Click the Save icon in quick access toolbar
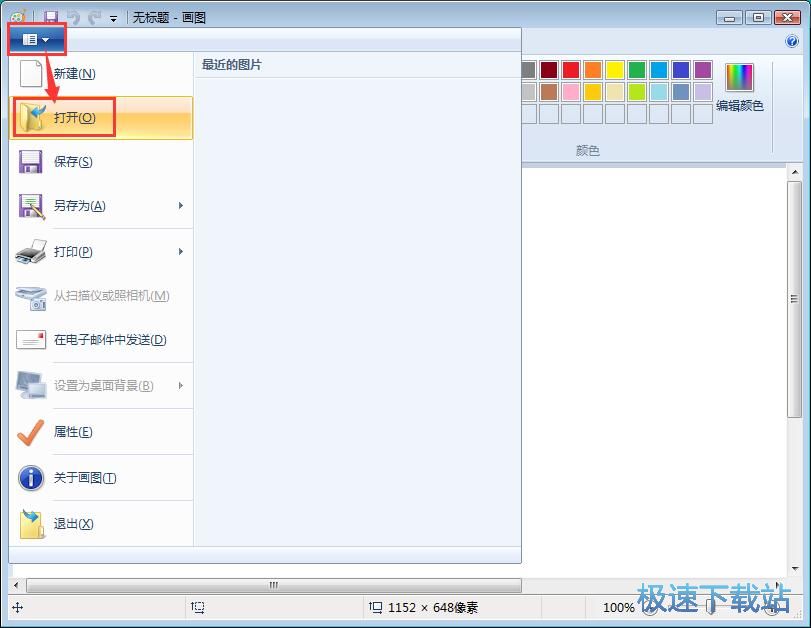The height and width of the screenshot is (628, 811). click(51, 17)
